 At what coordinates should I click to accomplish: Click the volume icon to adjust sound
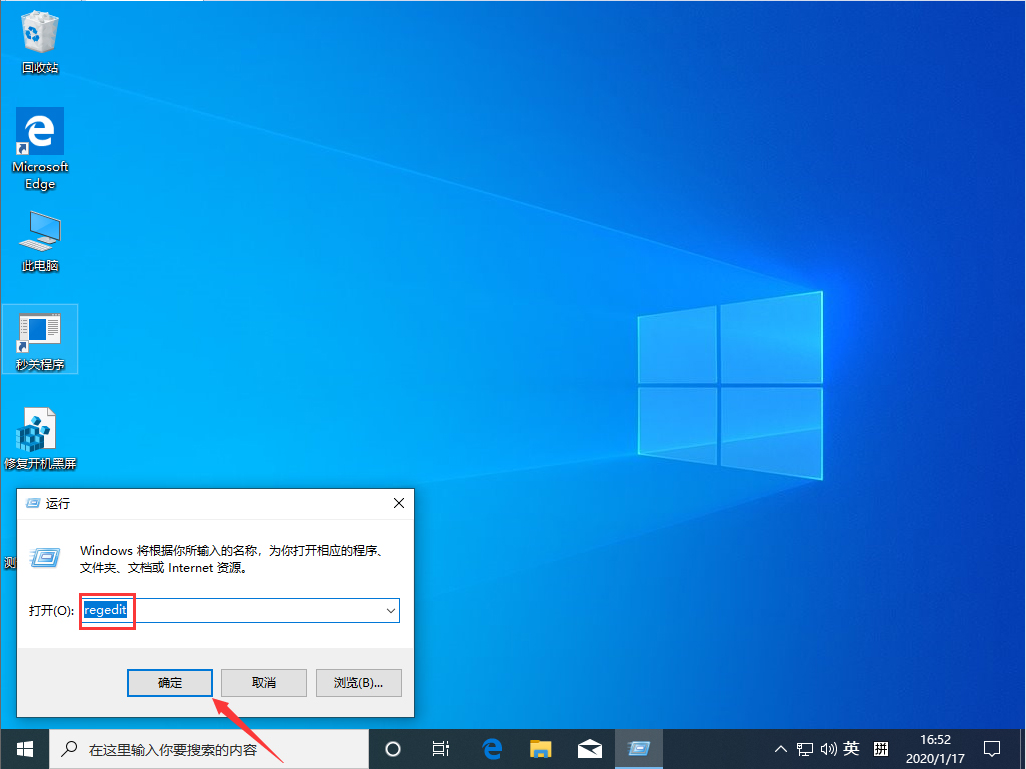click(827, 748)
